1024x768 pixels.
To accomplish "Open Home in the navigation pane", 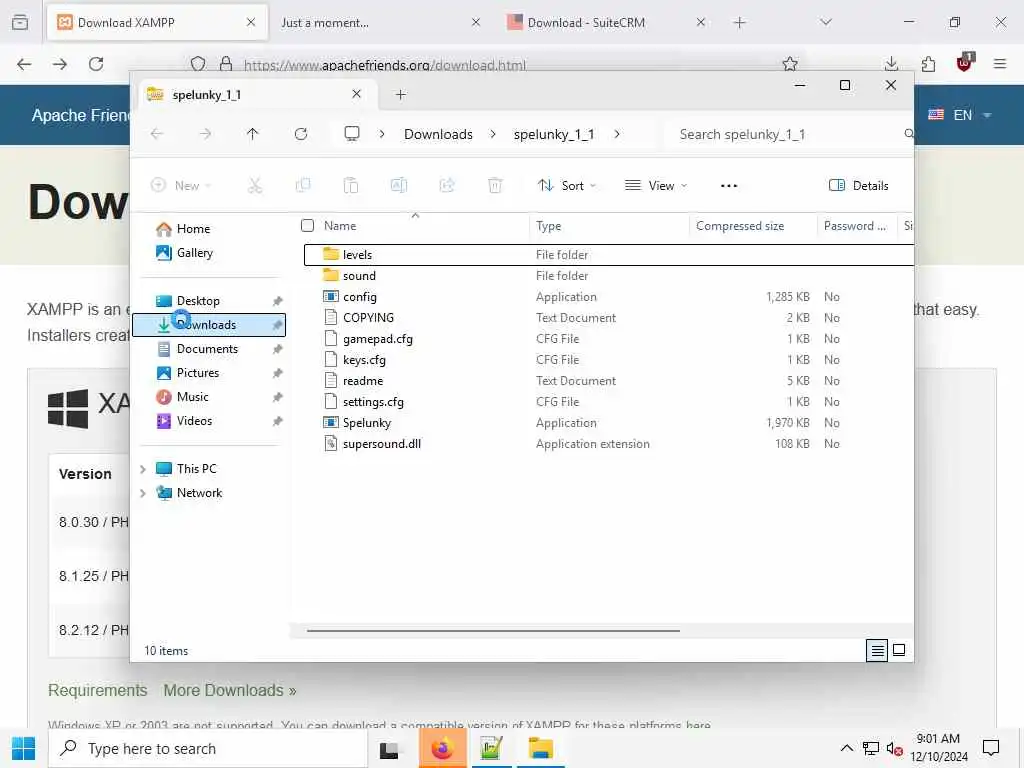I will click(x=209, y=229).
